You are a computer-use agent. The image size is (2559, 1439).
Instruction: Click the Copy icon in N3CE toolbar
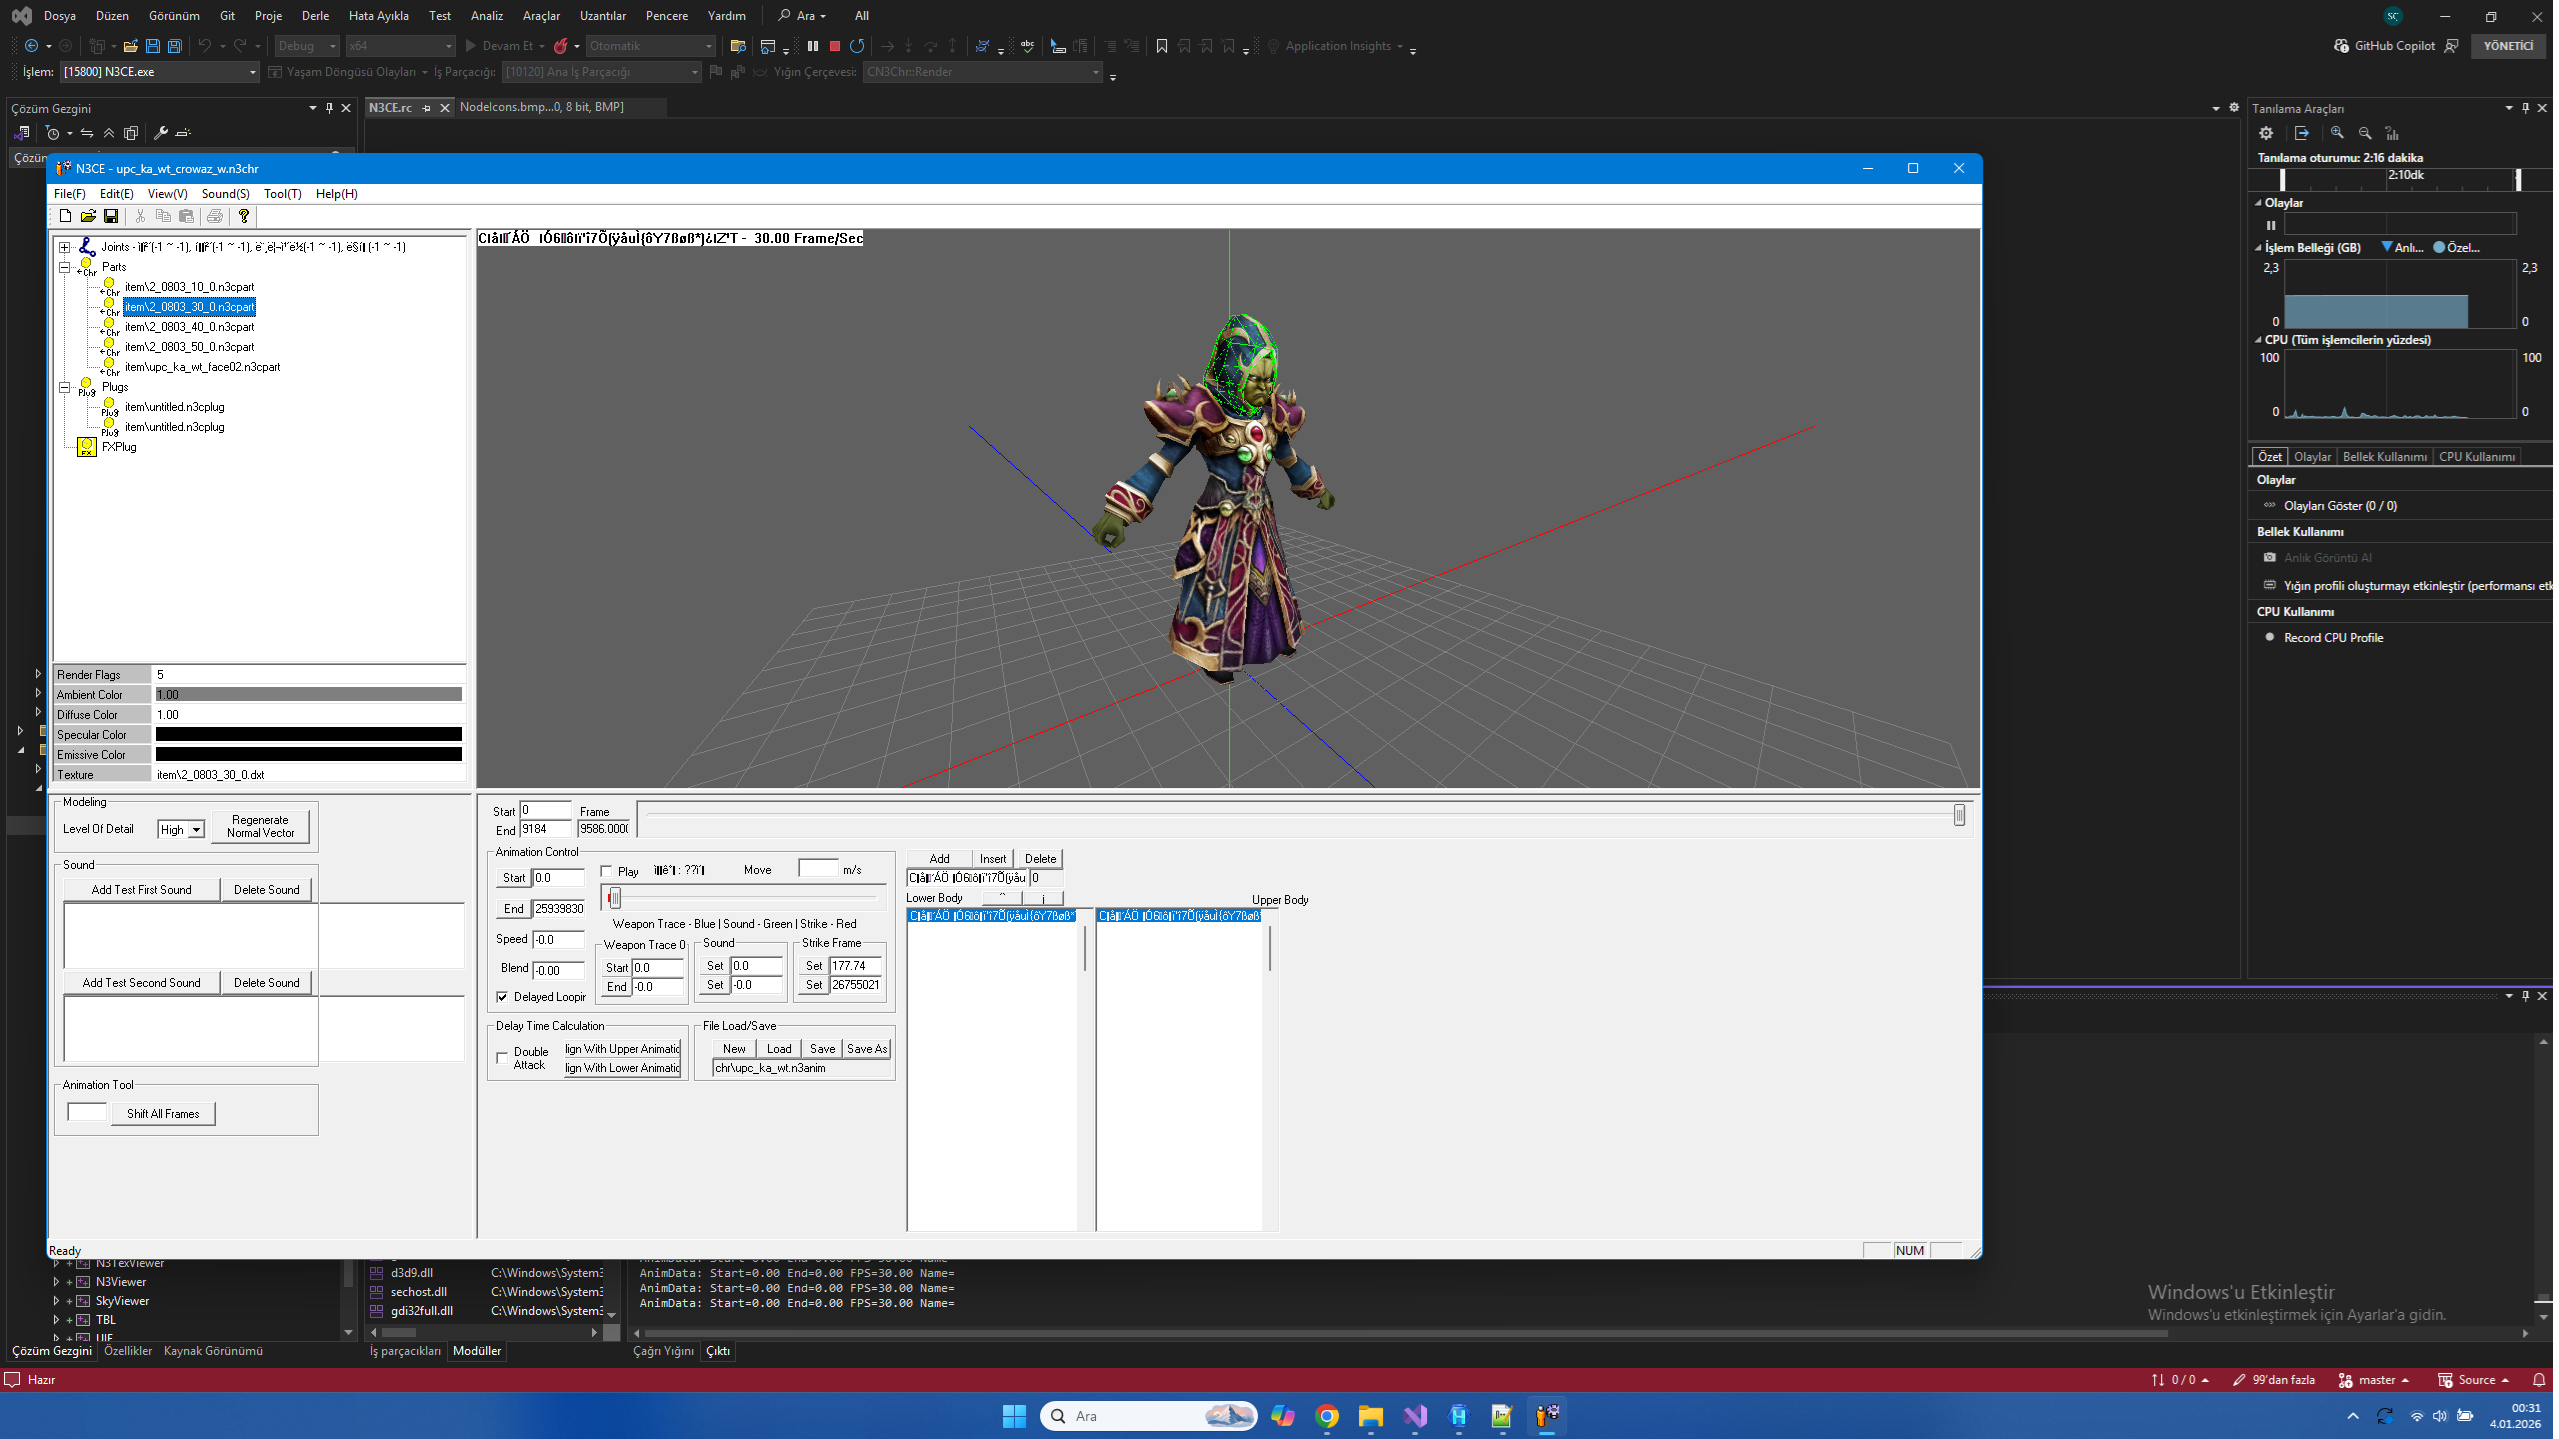tap(163, 216)
